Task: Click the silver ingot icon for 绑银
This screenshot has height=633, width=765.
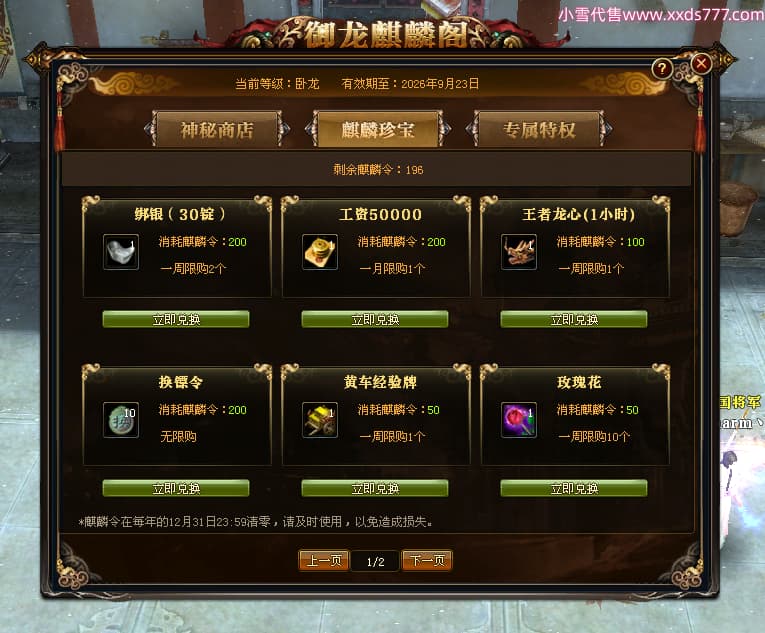Action: (x=121, y=252)
